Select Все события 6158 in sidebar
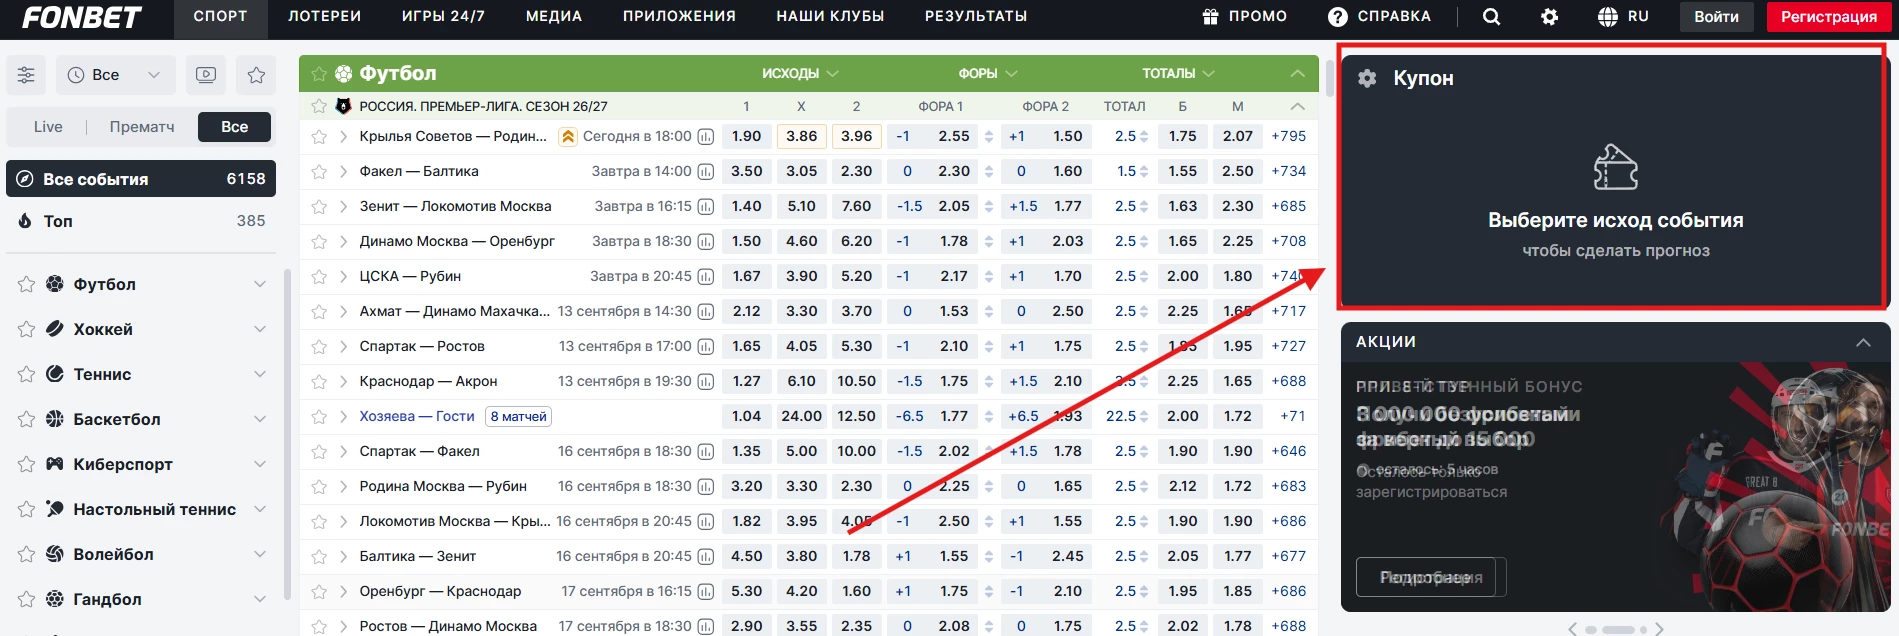The image size is (1899, 636). pos(141,179)
